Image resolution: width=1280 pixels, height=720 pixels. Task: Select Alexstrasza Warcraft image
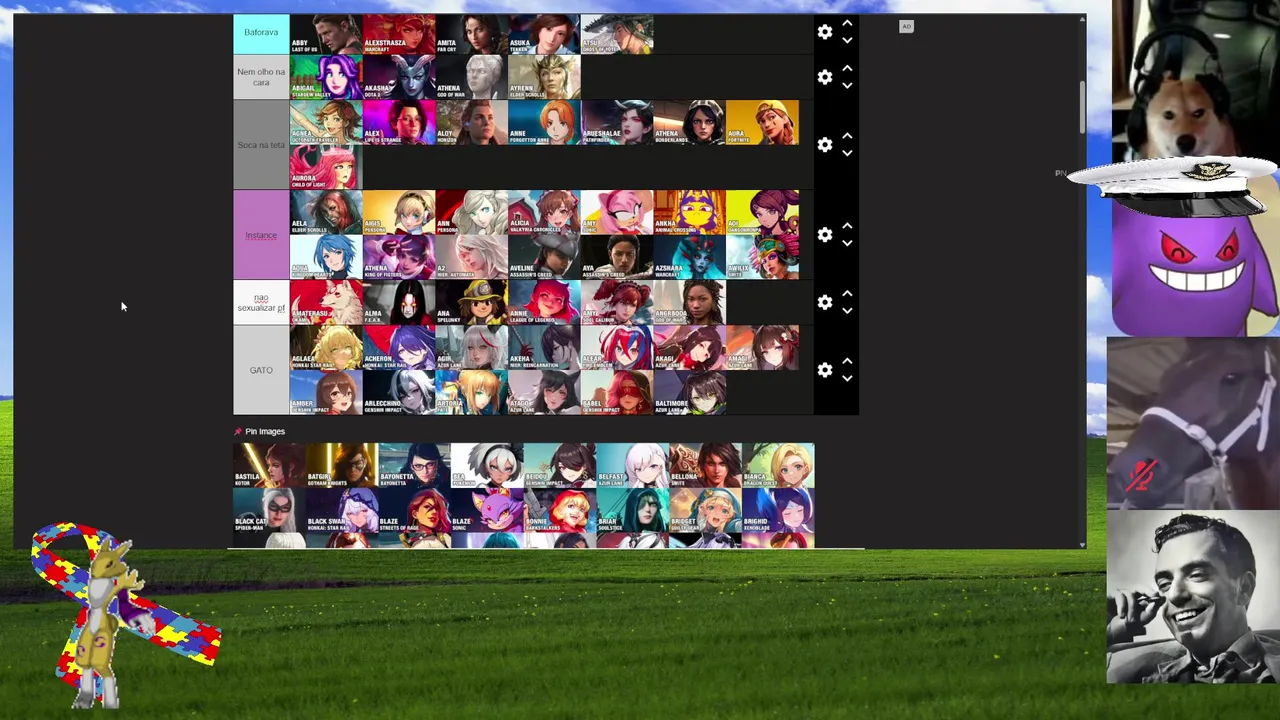pyautogui.click(x=399, y=33)
